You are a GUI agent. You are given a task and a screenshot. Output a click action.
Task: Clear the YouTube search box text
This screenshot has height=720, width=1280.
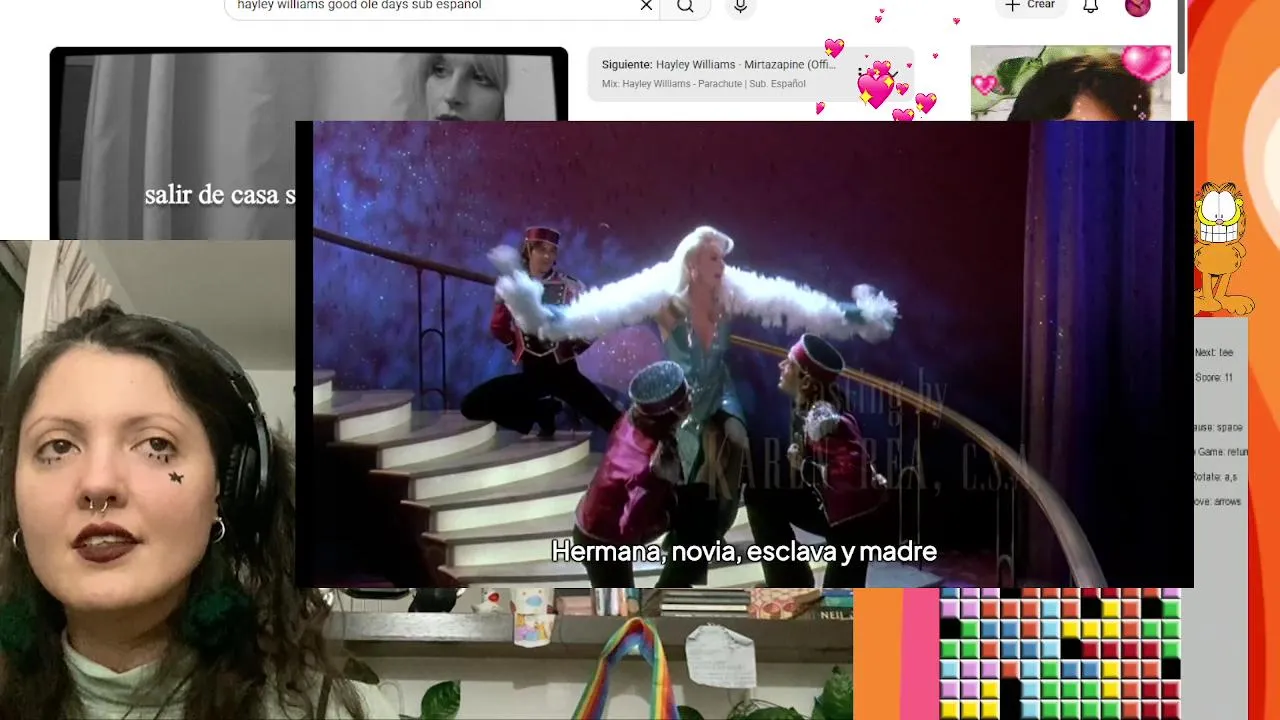646,6
